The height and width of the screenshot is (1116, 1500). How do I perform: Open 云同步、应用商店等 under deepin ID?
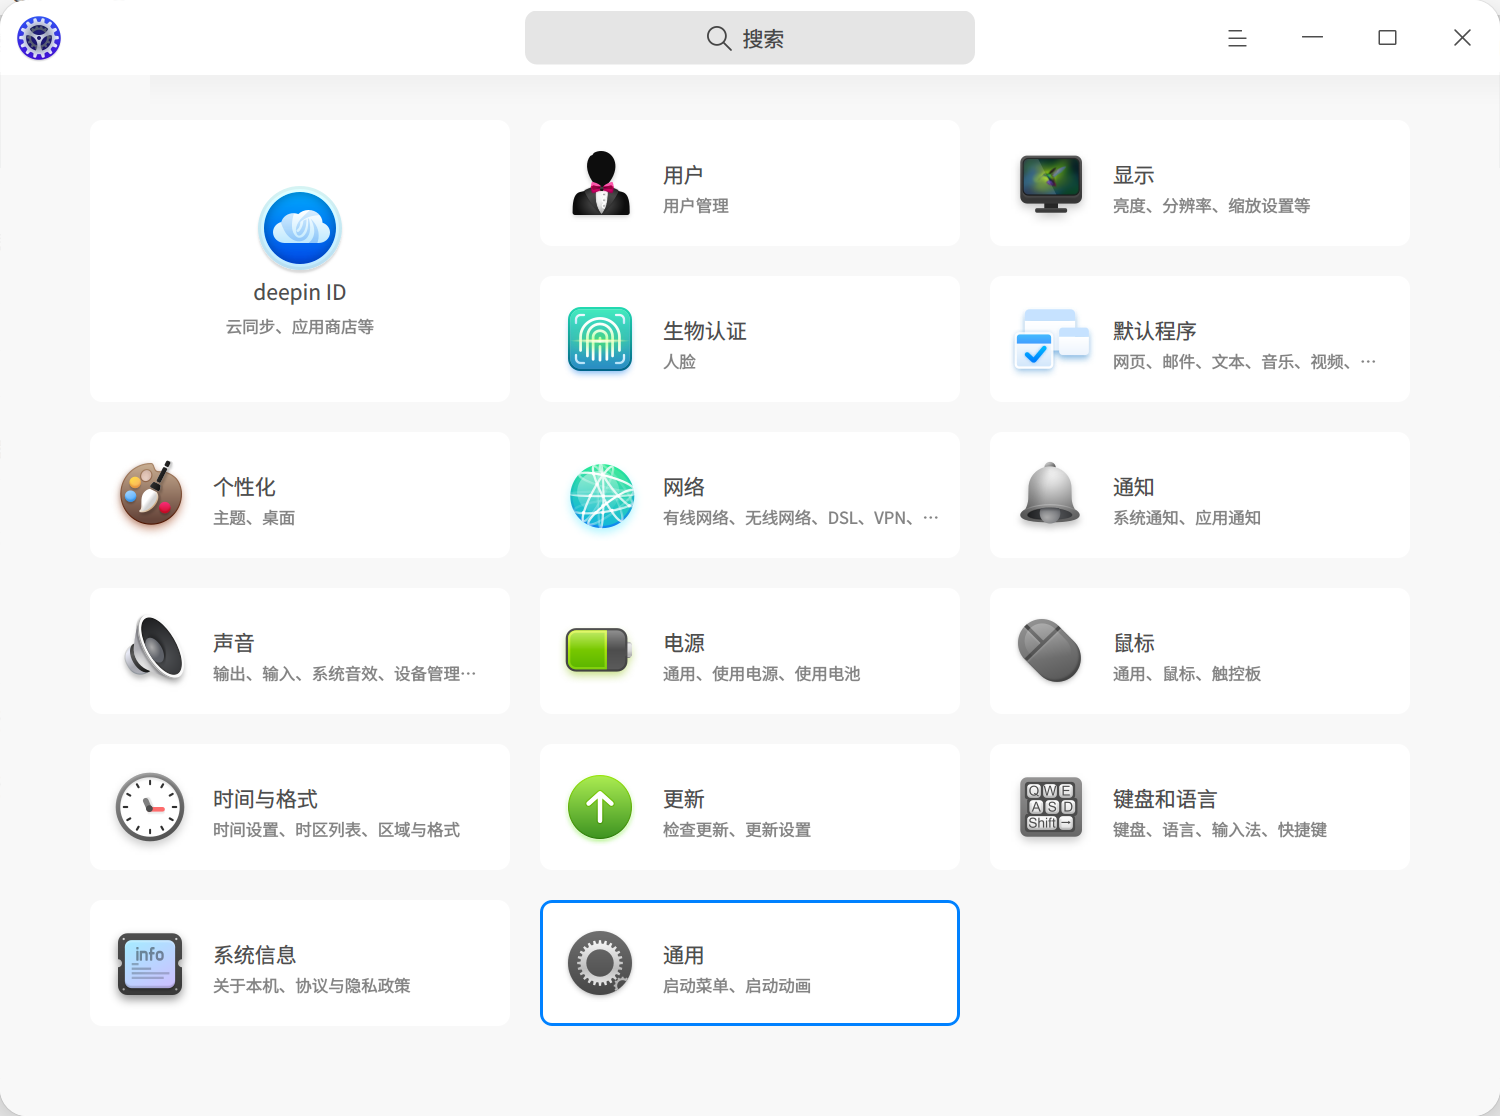coord(300,327)
